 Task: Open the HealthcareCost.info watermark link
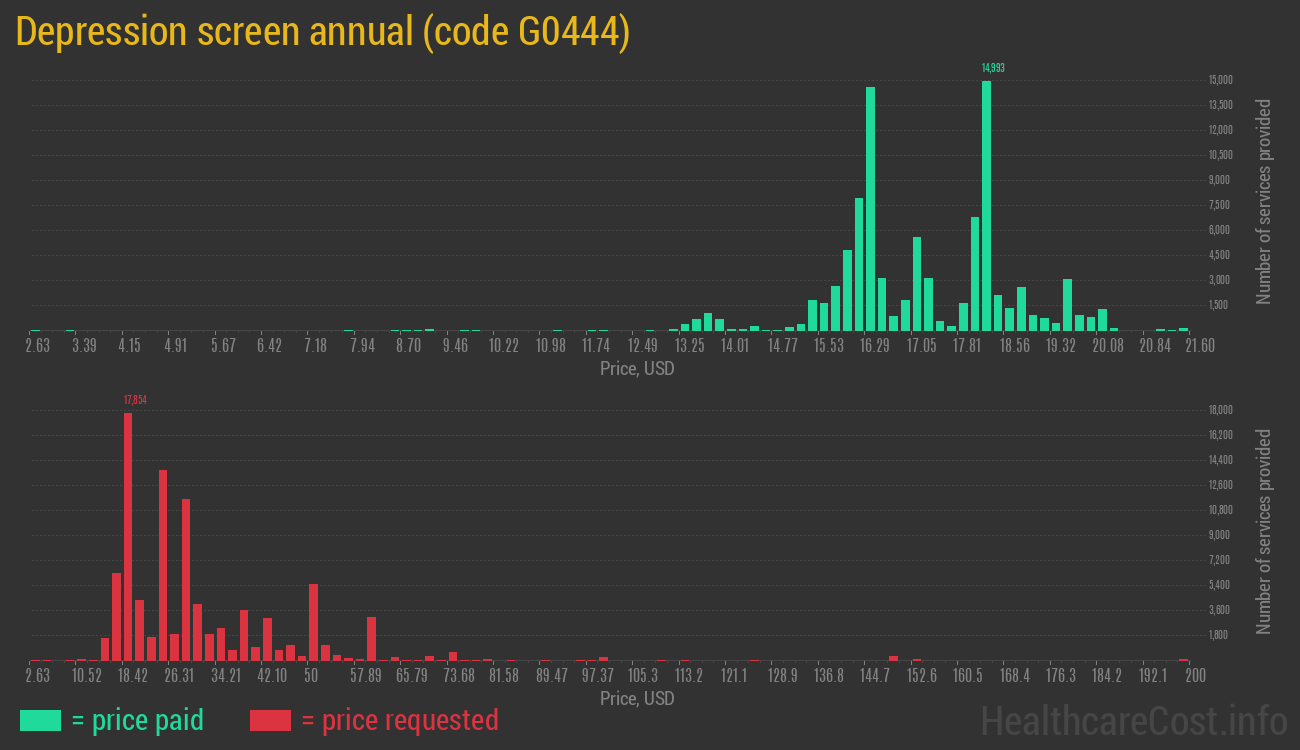[x=1132, y=720]
